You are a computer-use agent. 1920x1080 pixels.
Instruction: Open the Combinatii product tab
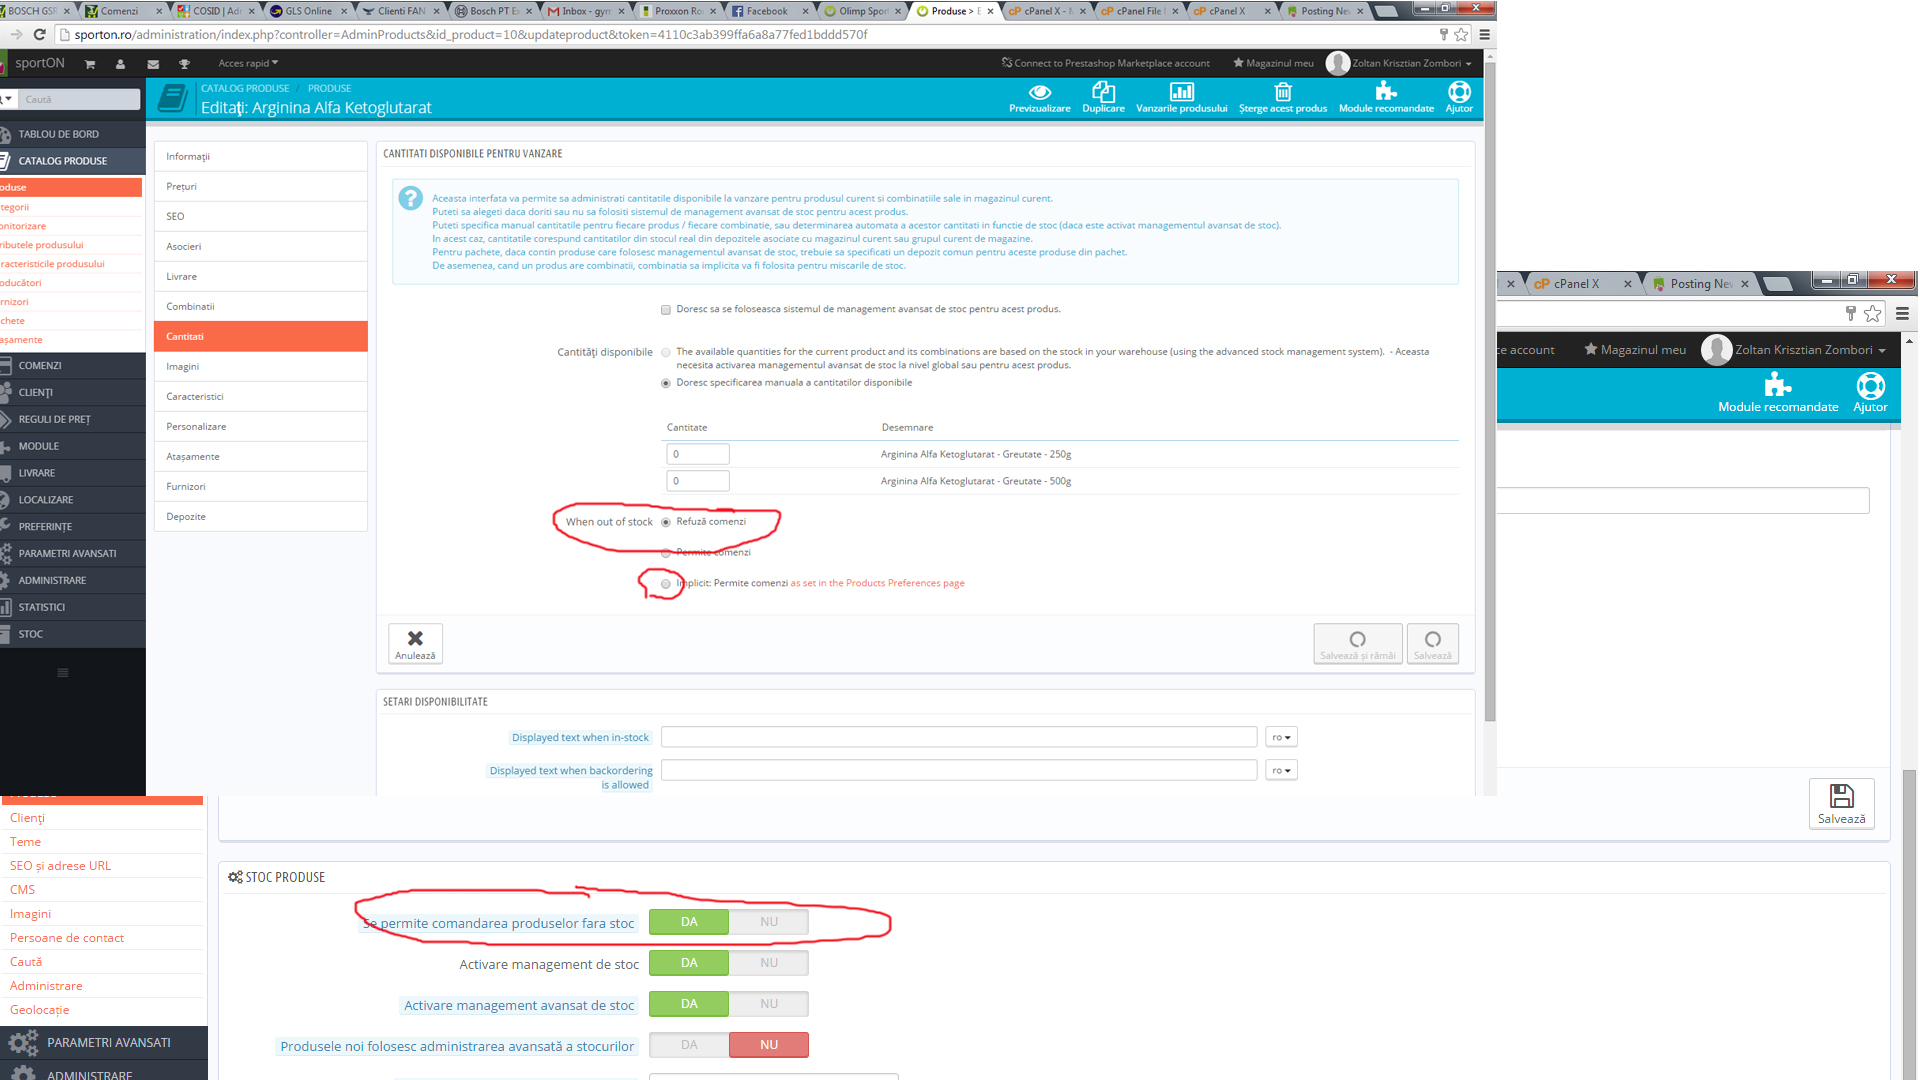tap(190, 306)
